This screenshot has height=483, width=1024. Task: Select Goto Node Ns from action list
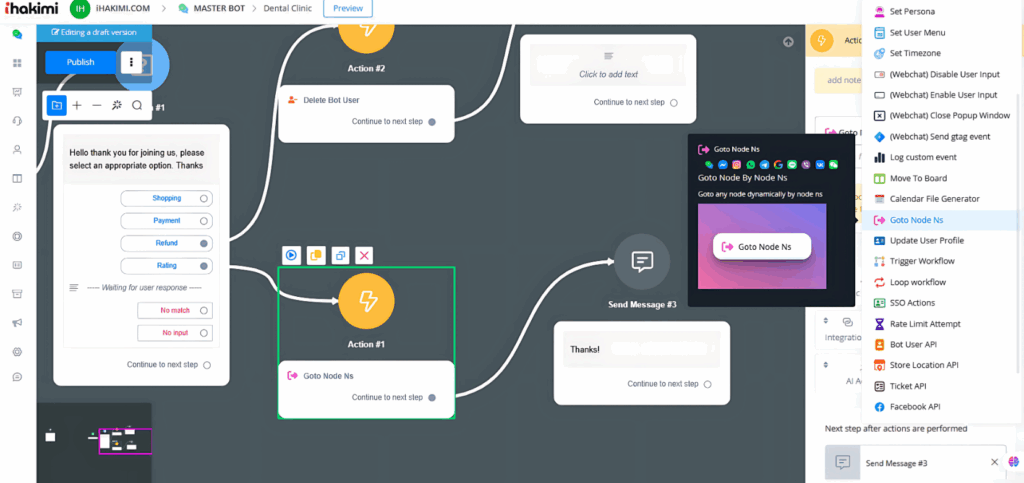coord(915,220)
